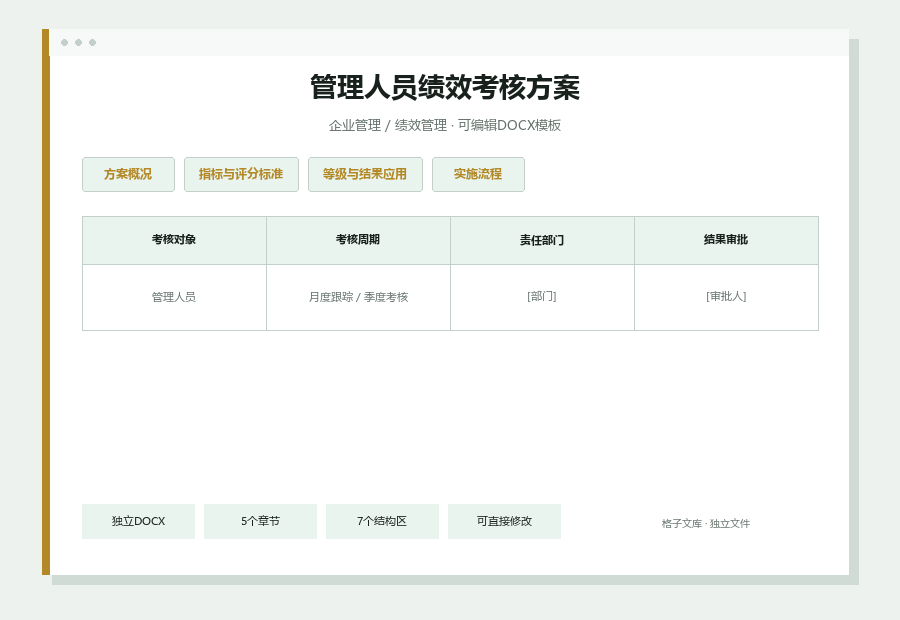The image size is (900, 620).
Task: Click the title 管理人员绩效考核方案
Action: click(x=445, y=87)
